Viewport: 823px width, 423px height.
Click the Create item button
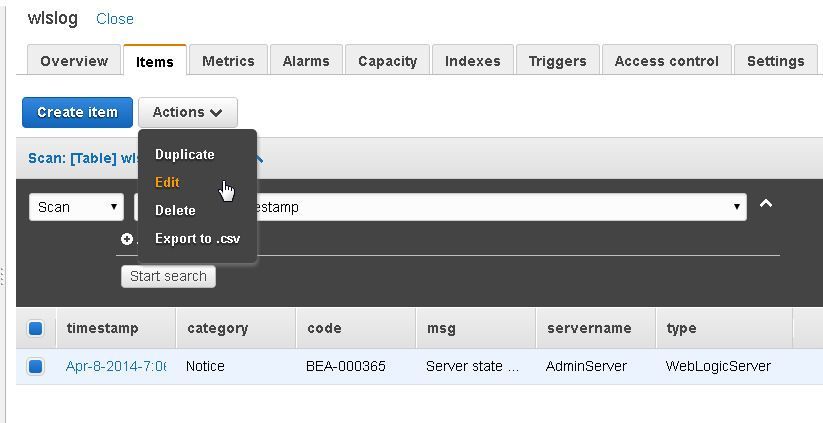coord(77,112)
